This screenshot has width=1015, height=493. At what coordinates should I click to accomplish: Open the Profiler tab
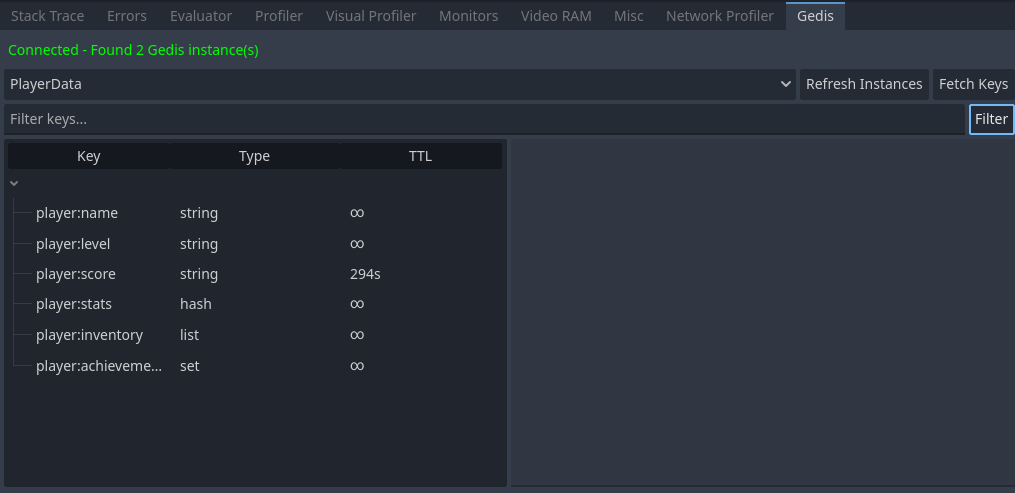tap(279, 16)
